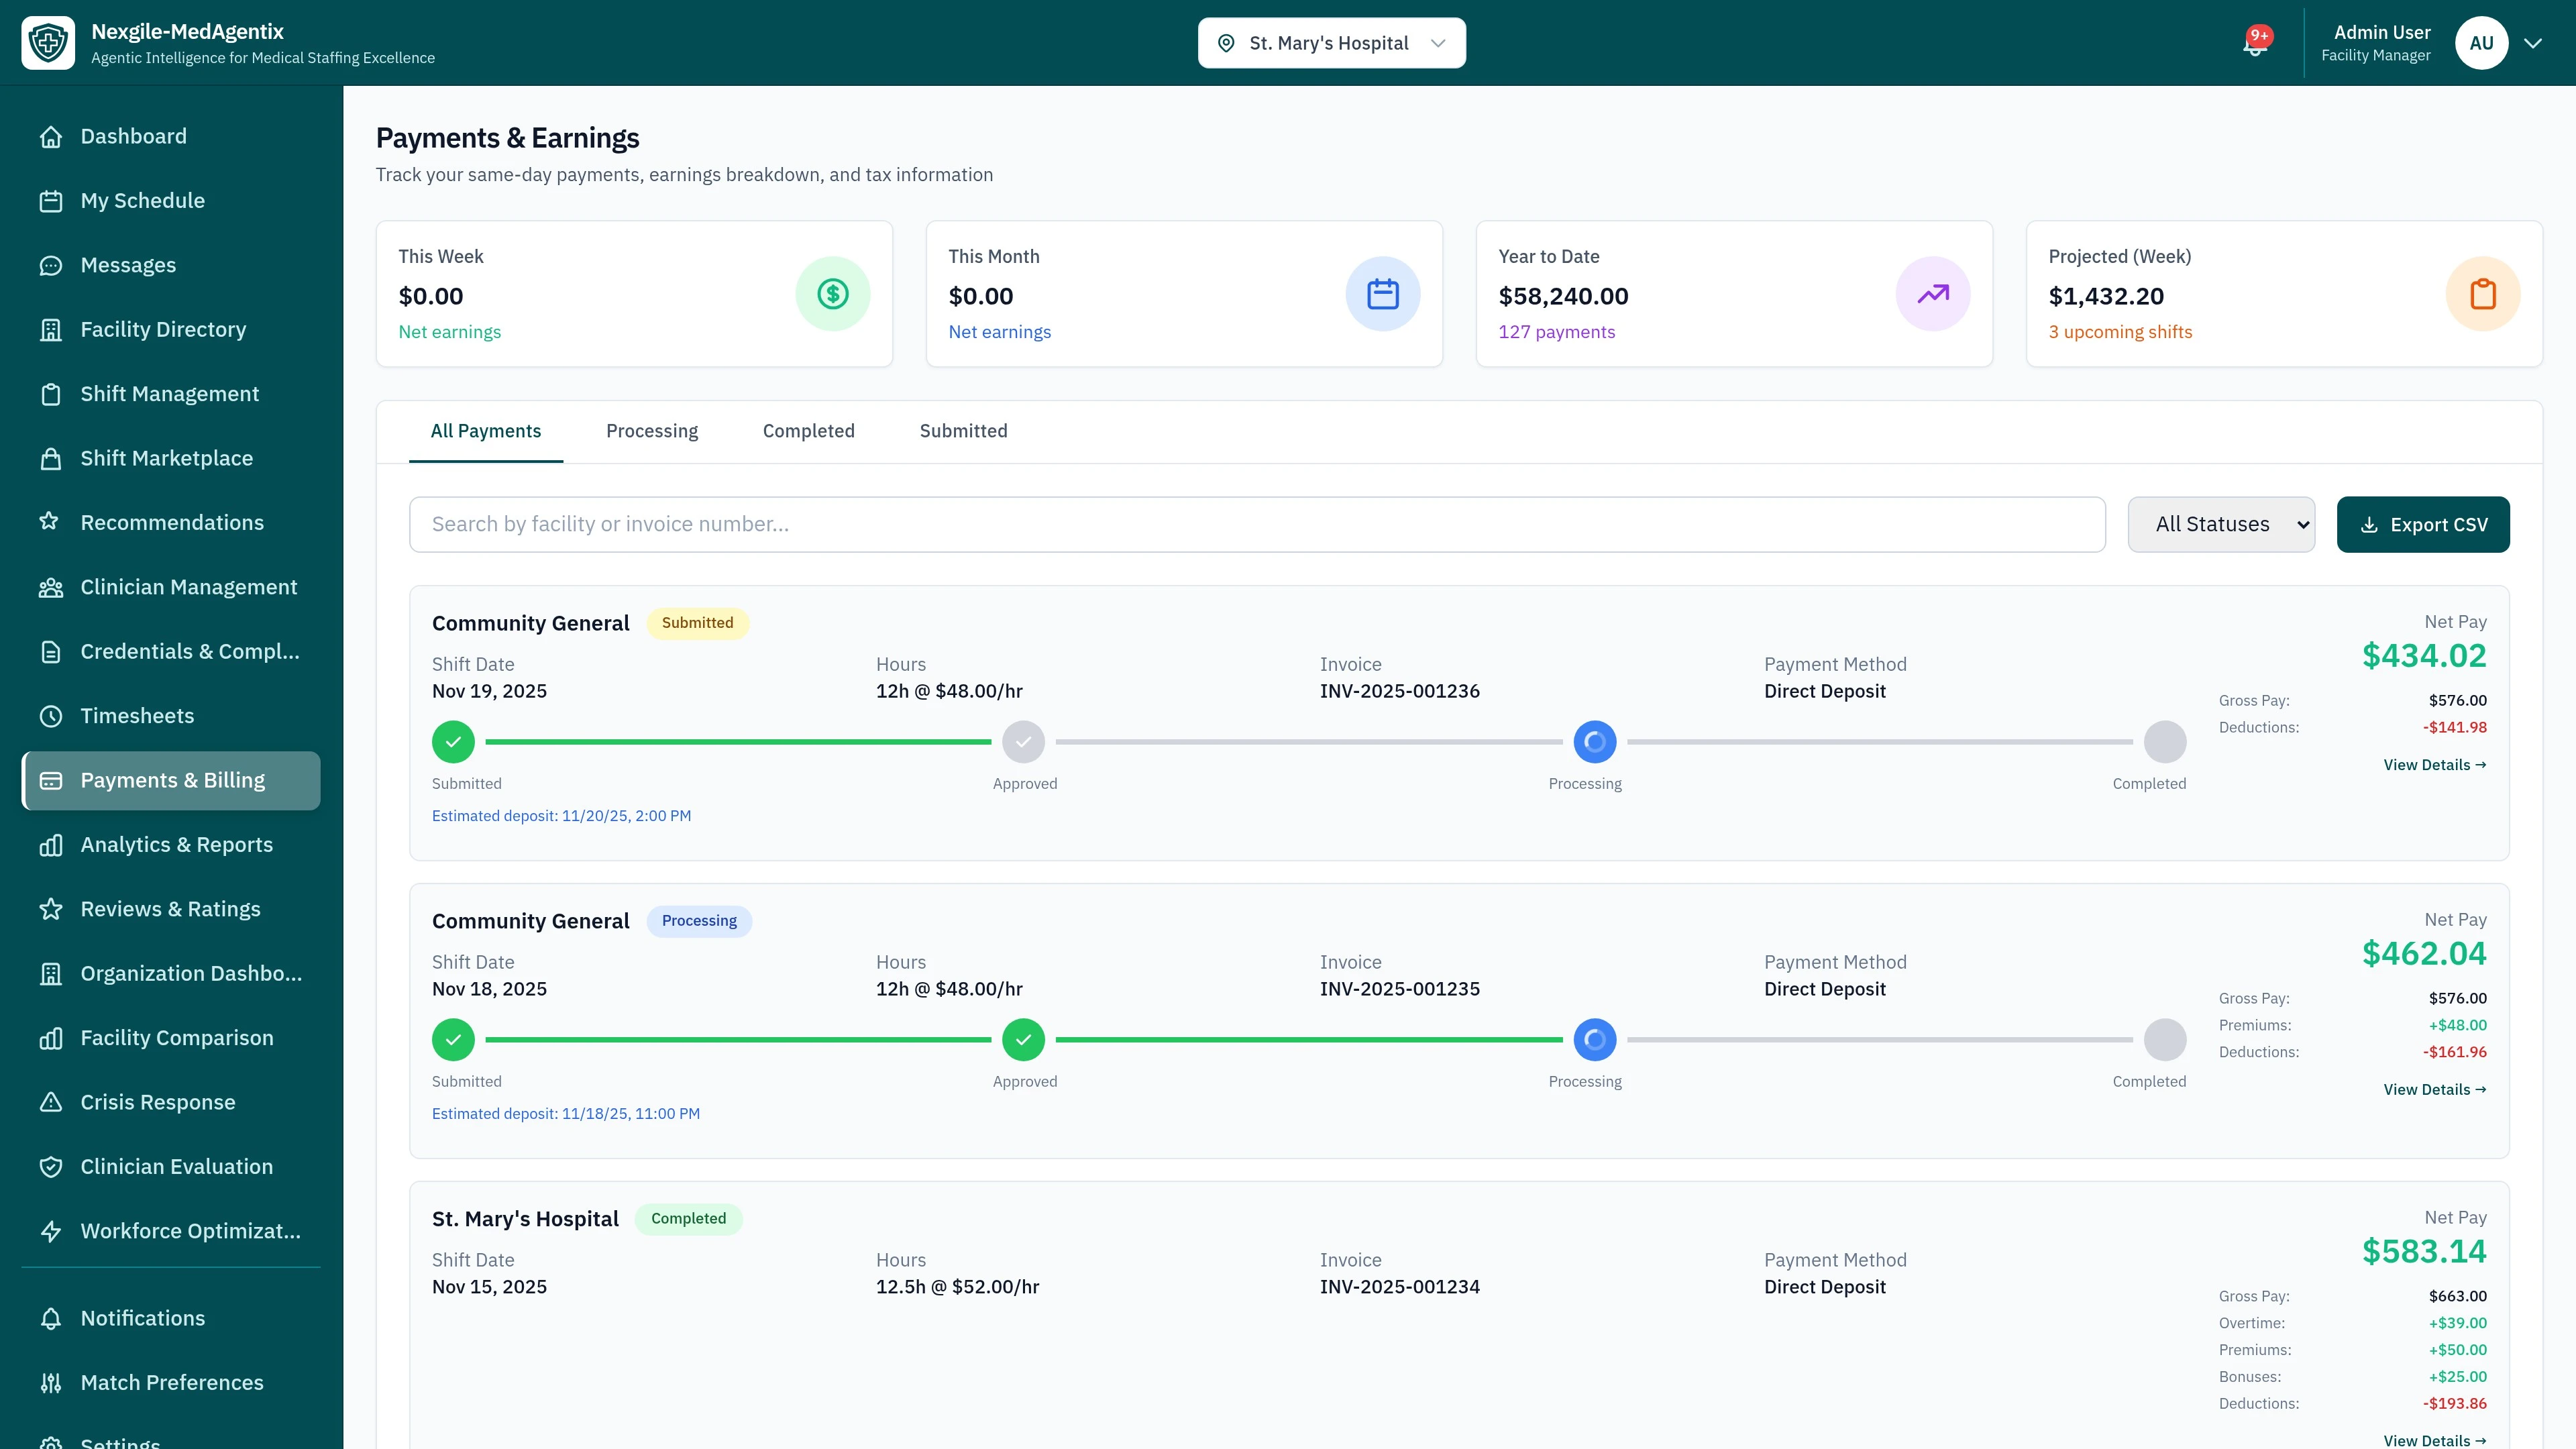Select the Workforce Optimization lightning icon
The image size is (2576, 1449).
52,1230
